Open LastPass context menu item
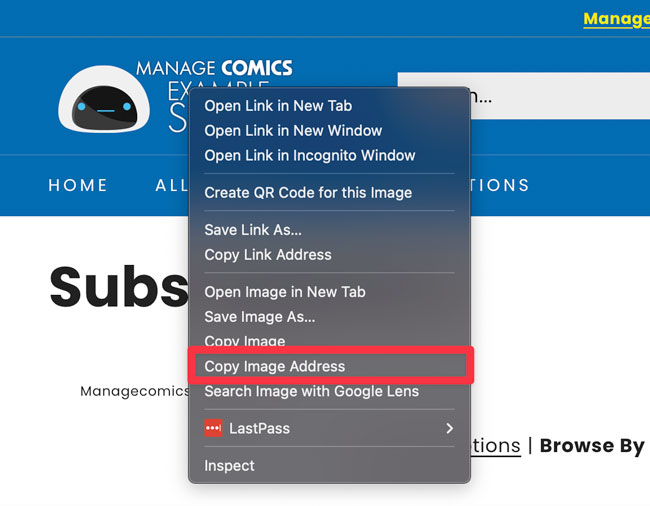The height and width of the screenshot is (506, 650). coord(330,428)
